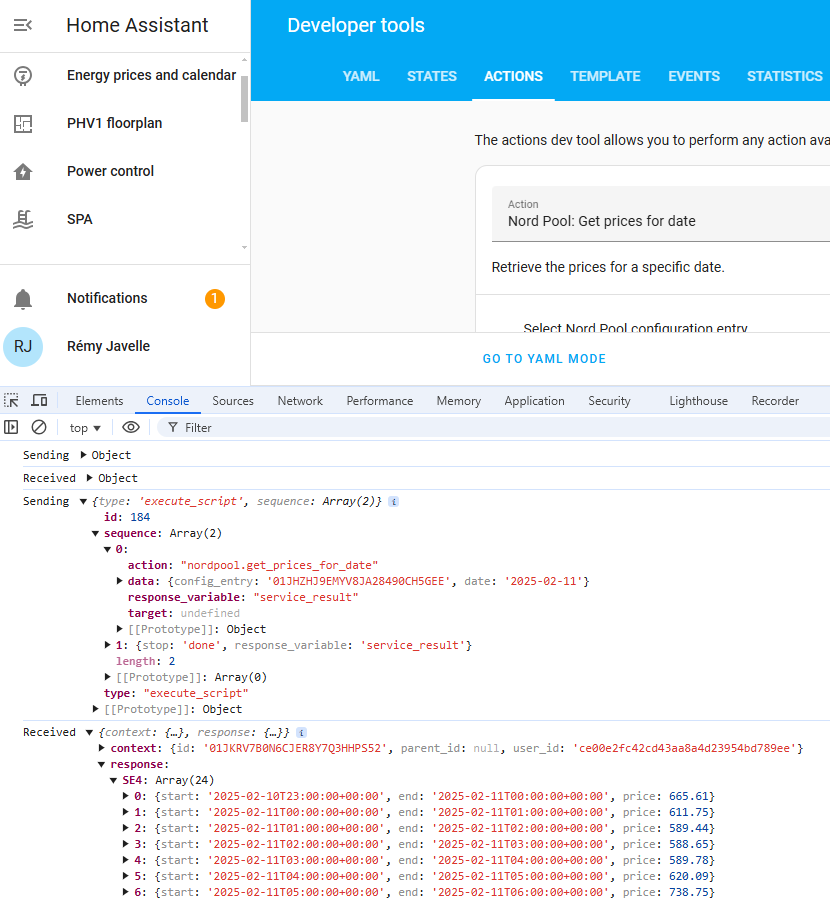830x901 pixels.
Task: Toggle the device toolbar emulation icon
Action: [x=38, y=399]
